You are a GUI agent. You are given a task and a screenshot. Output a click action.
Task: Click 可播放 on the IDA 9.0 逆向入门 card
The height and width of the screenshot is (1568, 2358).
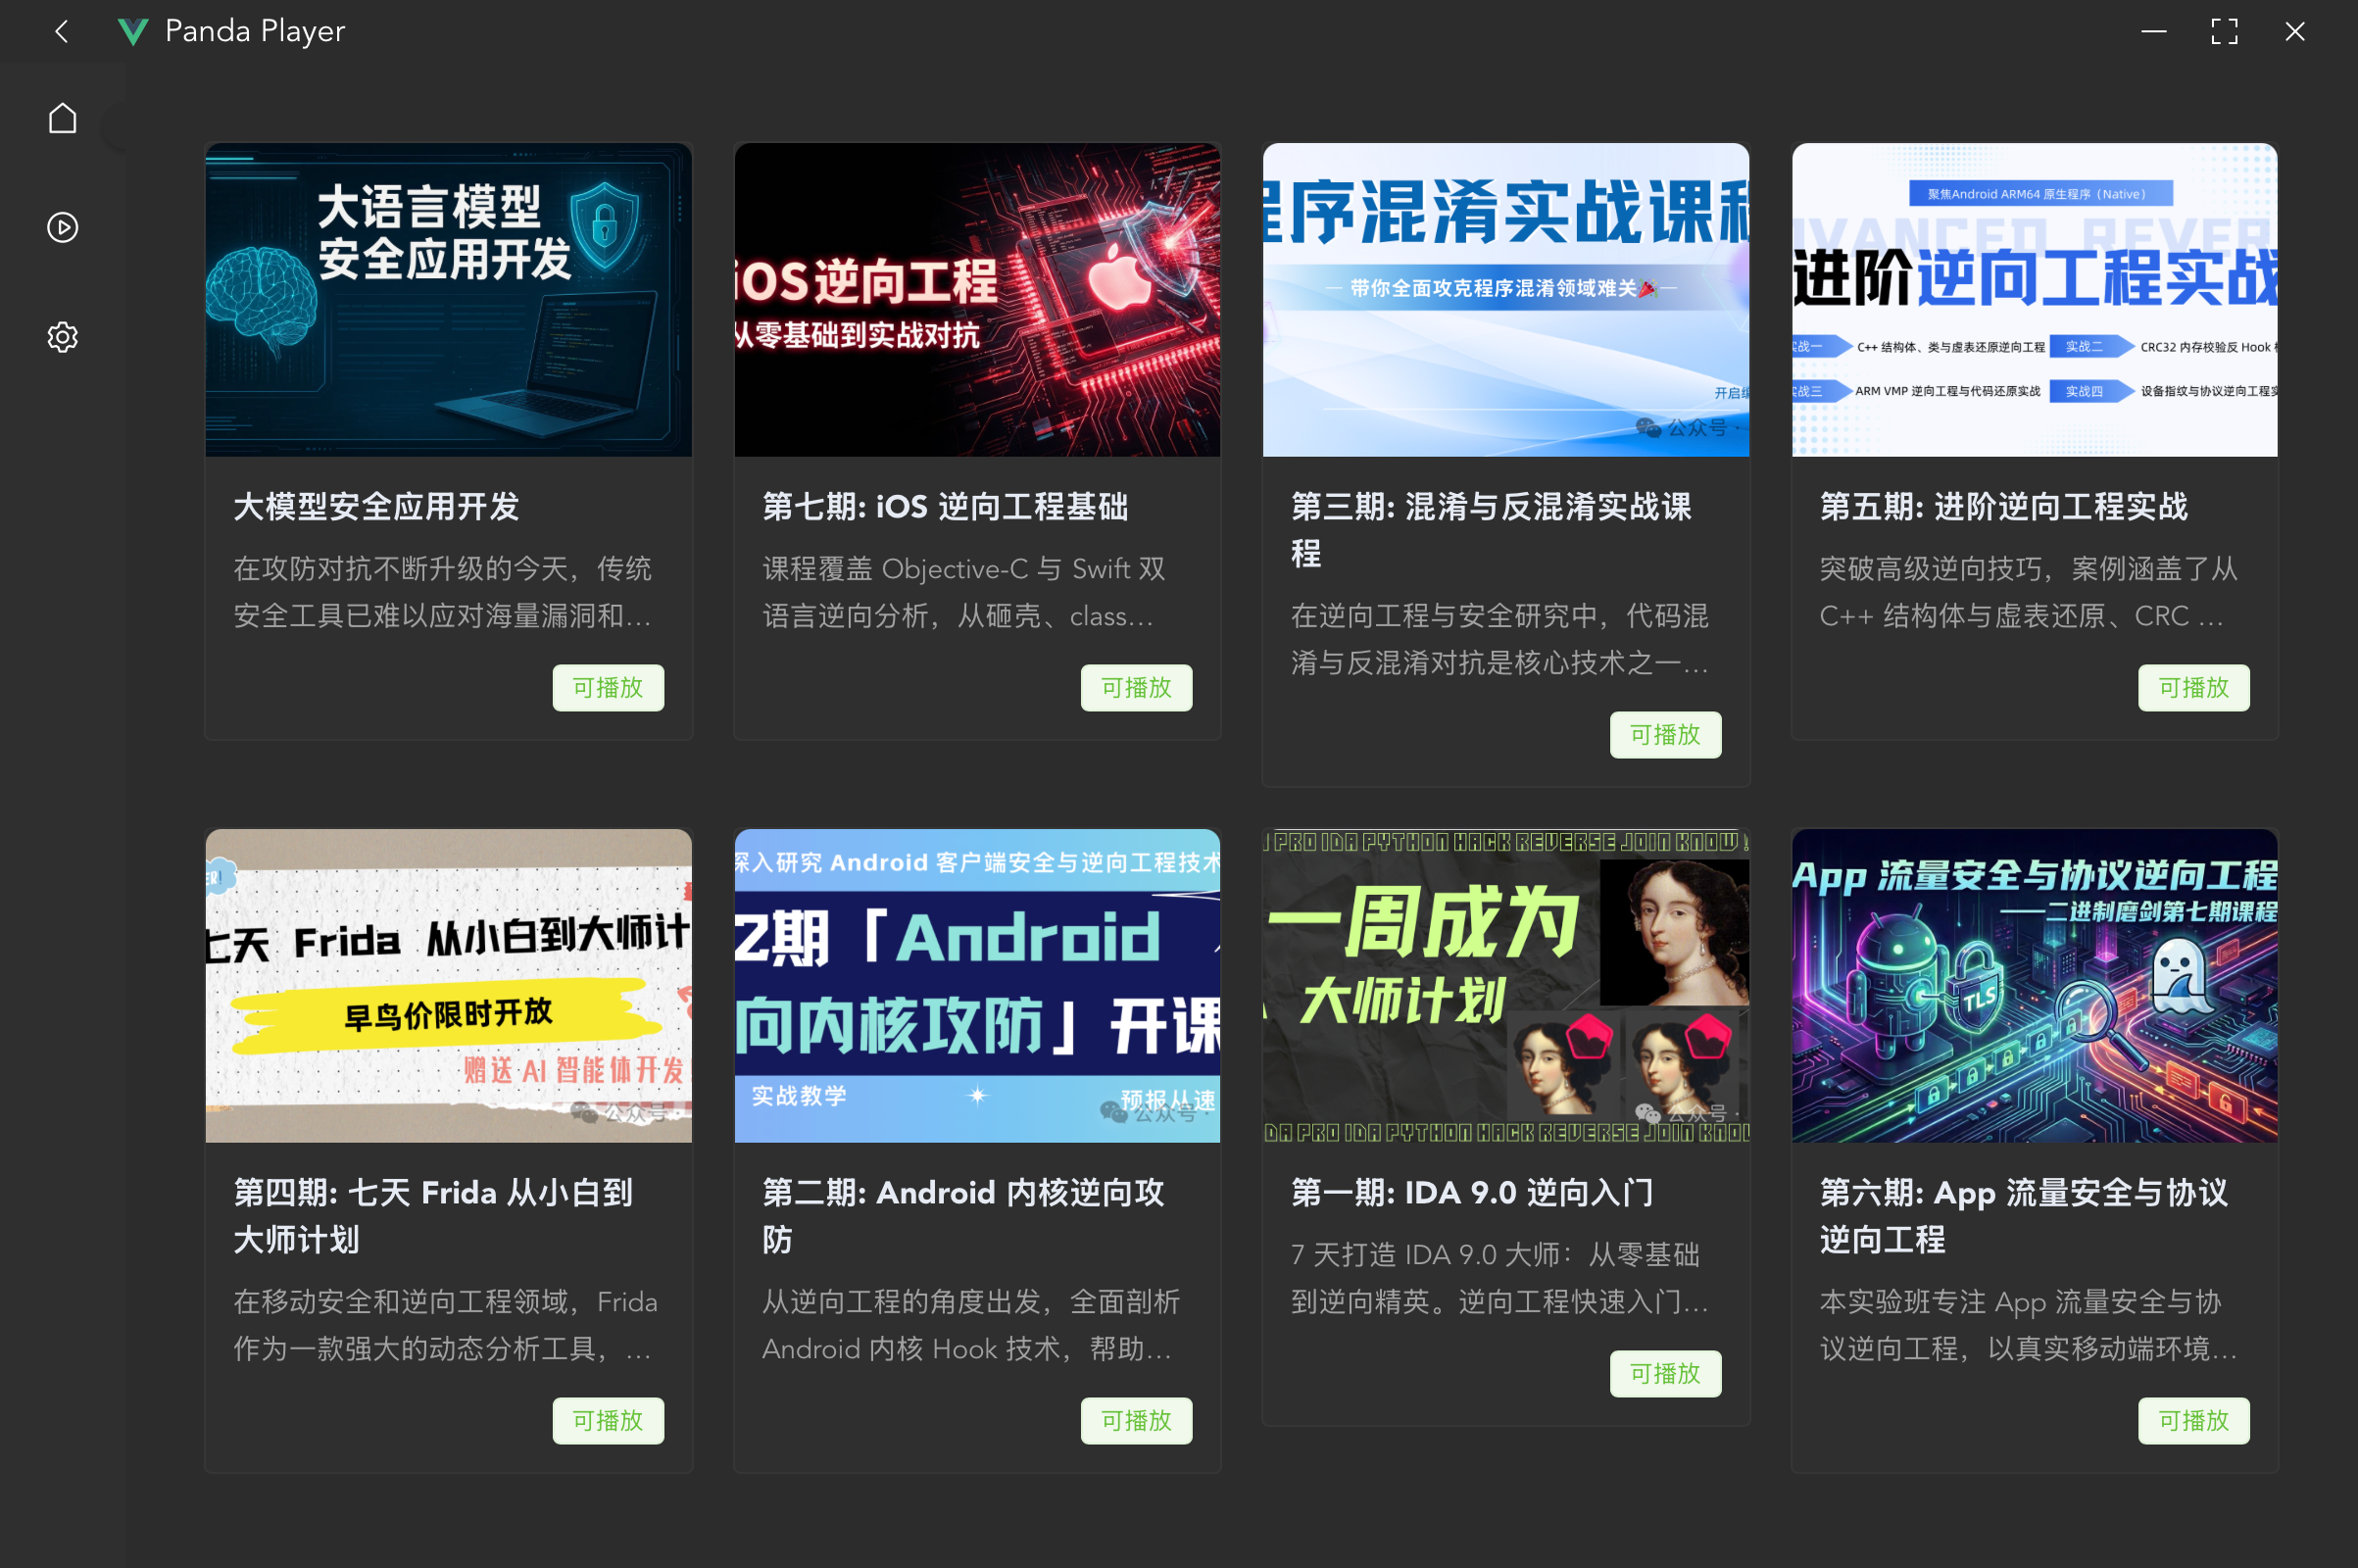[1665, 1373]
